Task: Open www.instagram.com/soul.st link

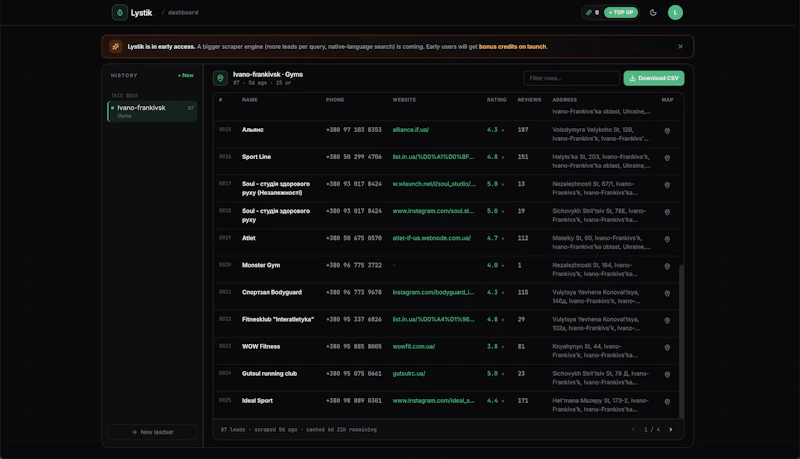Action: [x=433, y=211]
